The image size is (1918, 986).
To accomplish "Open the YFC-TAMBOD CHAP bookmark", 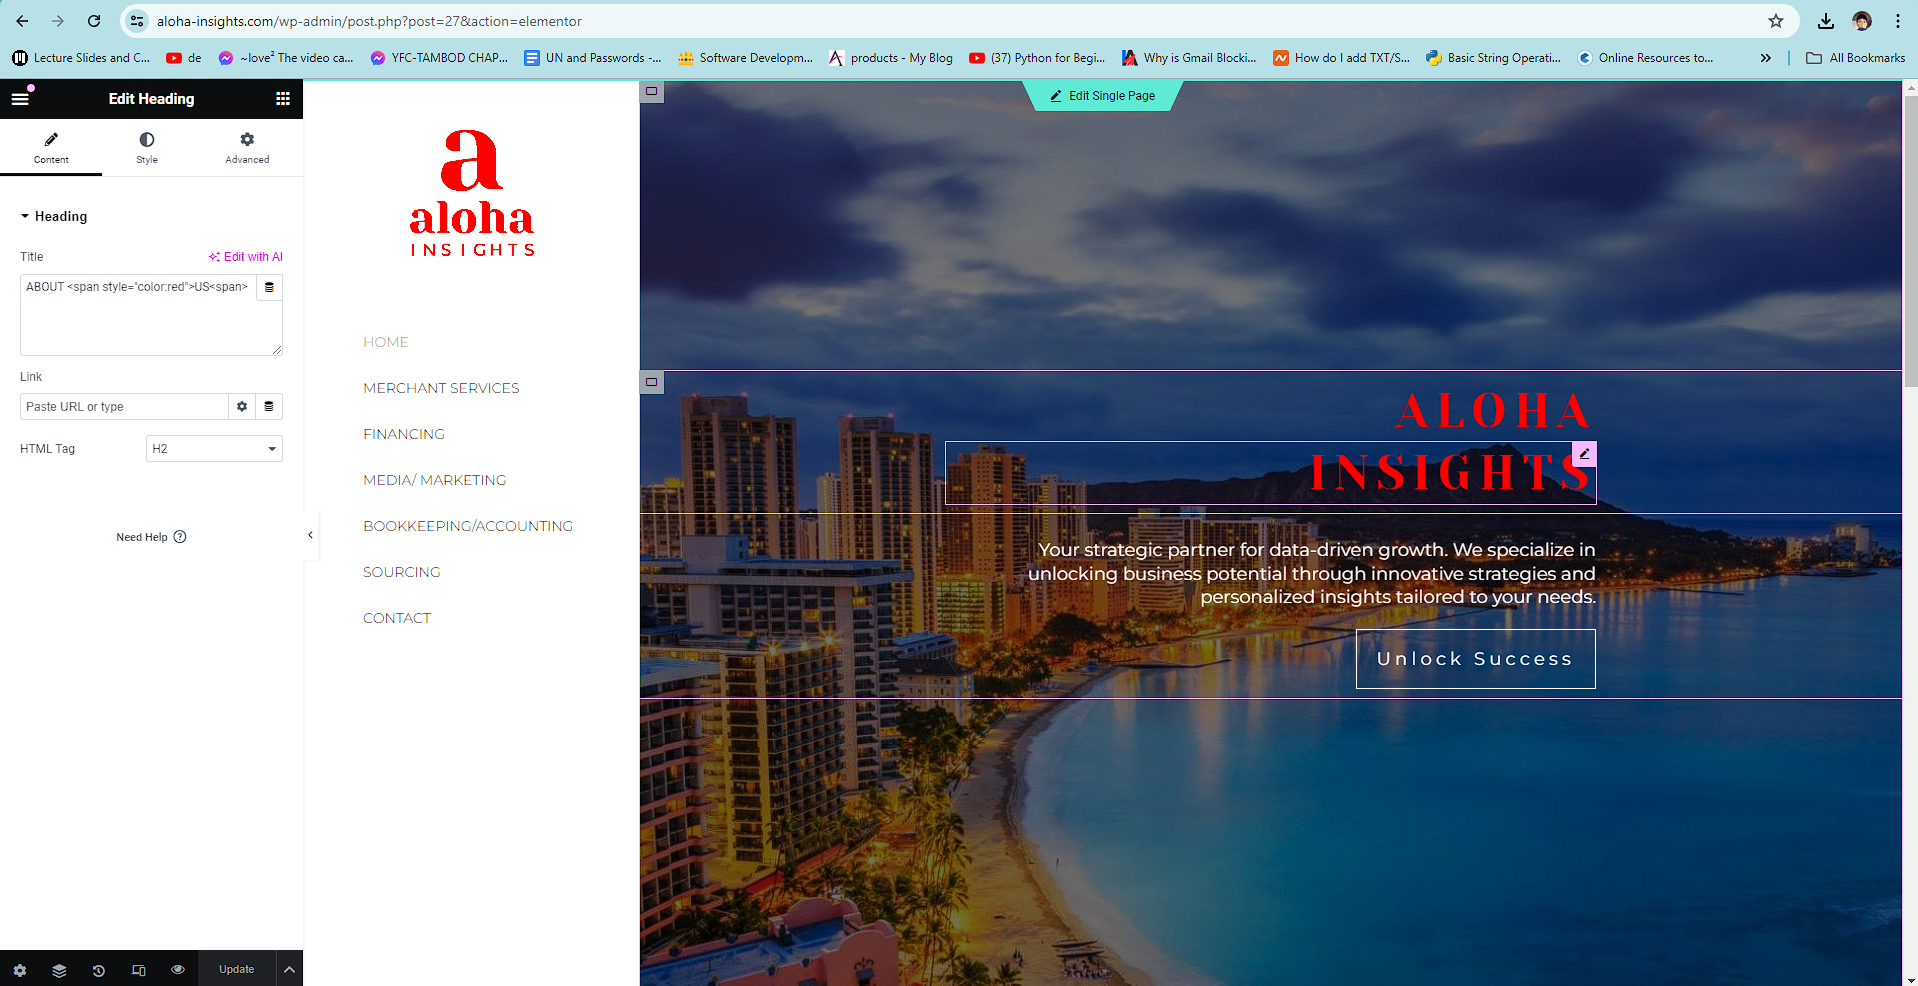I will point(439,58).
